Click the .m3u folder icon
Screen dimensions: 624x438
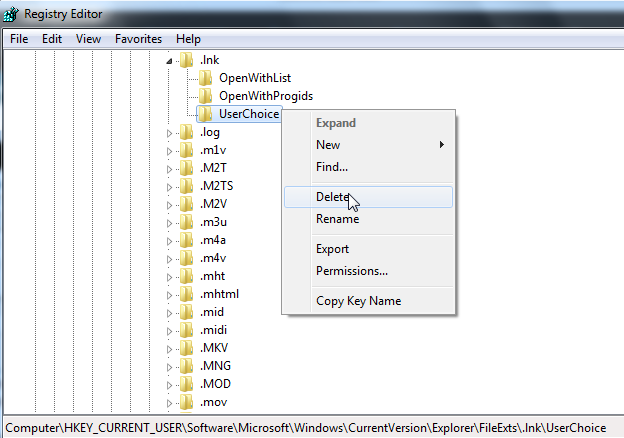tap(186, 222)
